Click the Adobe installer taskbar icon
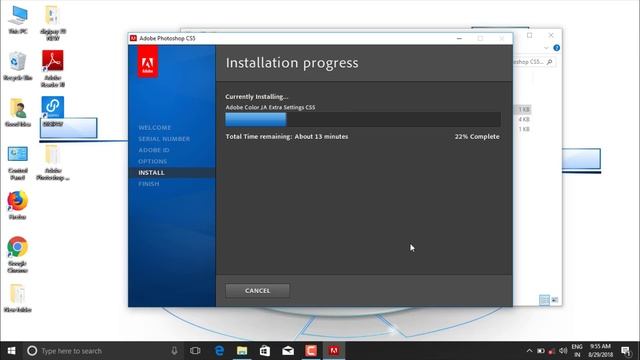Image resolution: width=640 pixels, height=360 pixels. [x=334, y=351]
